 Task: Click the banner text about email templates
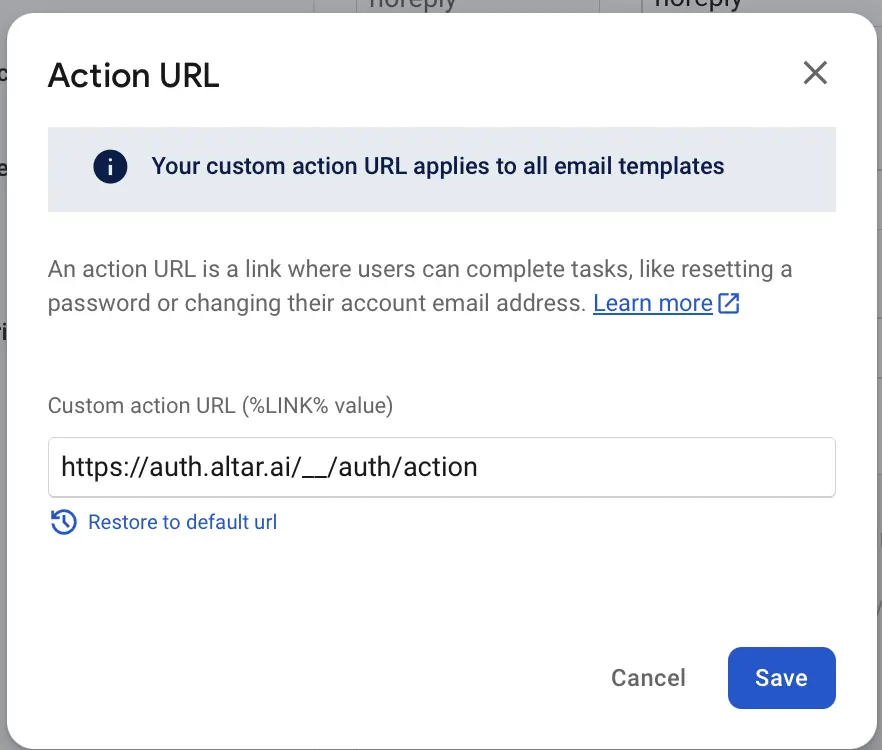click(437, 167)
